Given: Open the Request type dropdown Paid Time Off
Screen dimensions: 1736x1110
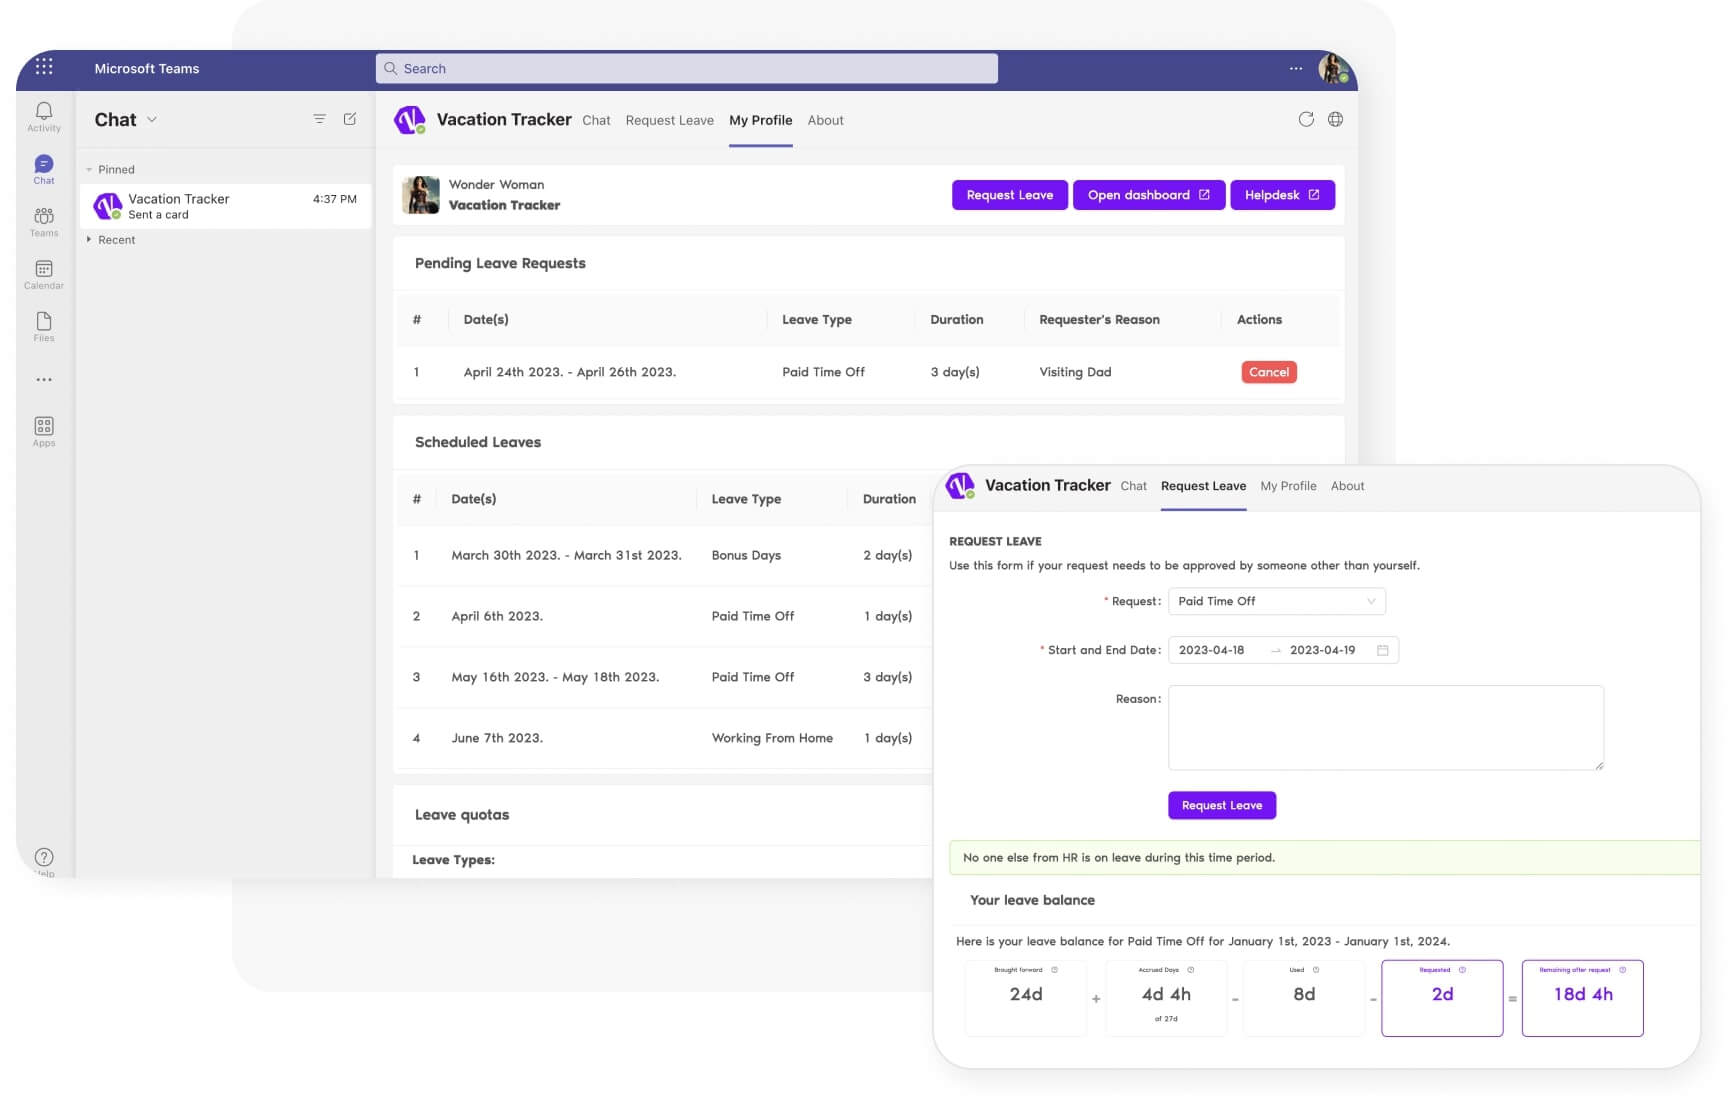Looking at the screenshot, I should [x=1277, y=601].
